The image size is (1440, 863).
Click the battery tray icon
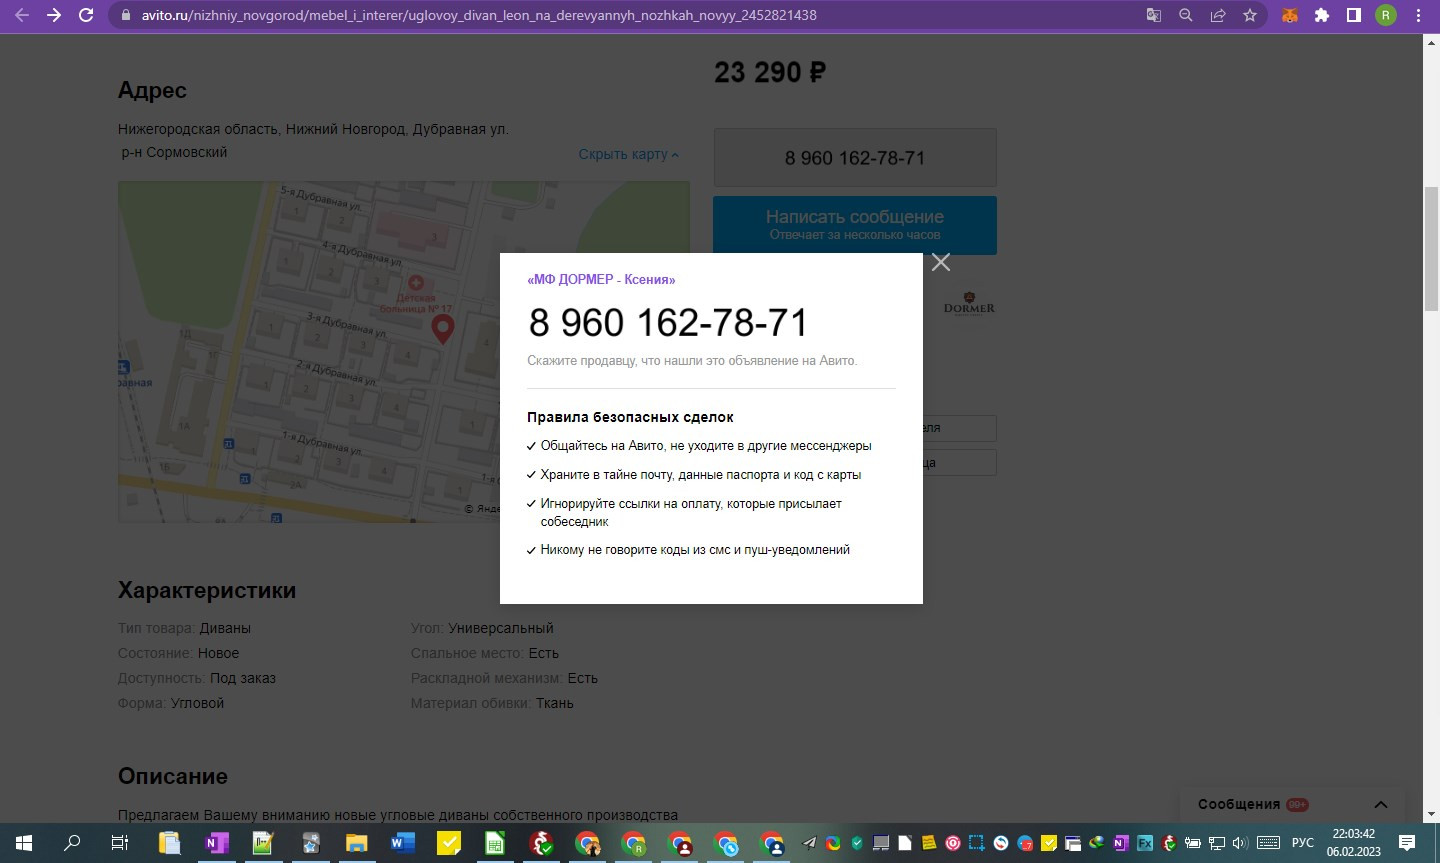tap(1192, 843)
